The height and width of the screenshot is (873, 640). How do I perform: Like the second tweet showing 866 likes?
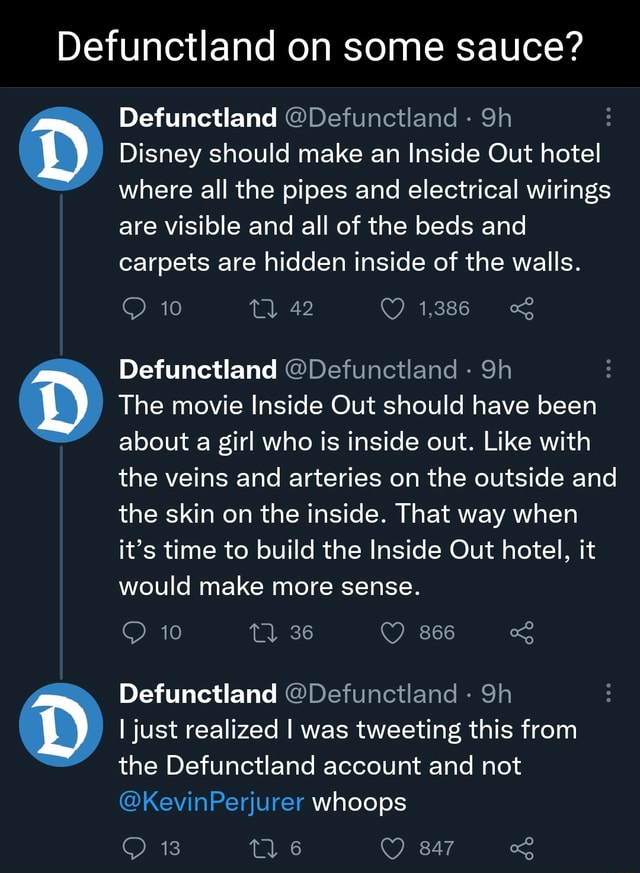coord(393,632)
